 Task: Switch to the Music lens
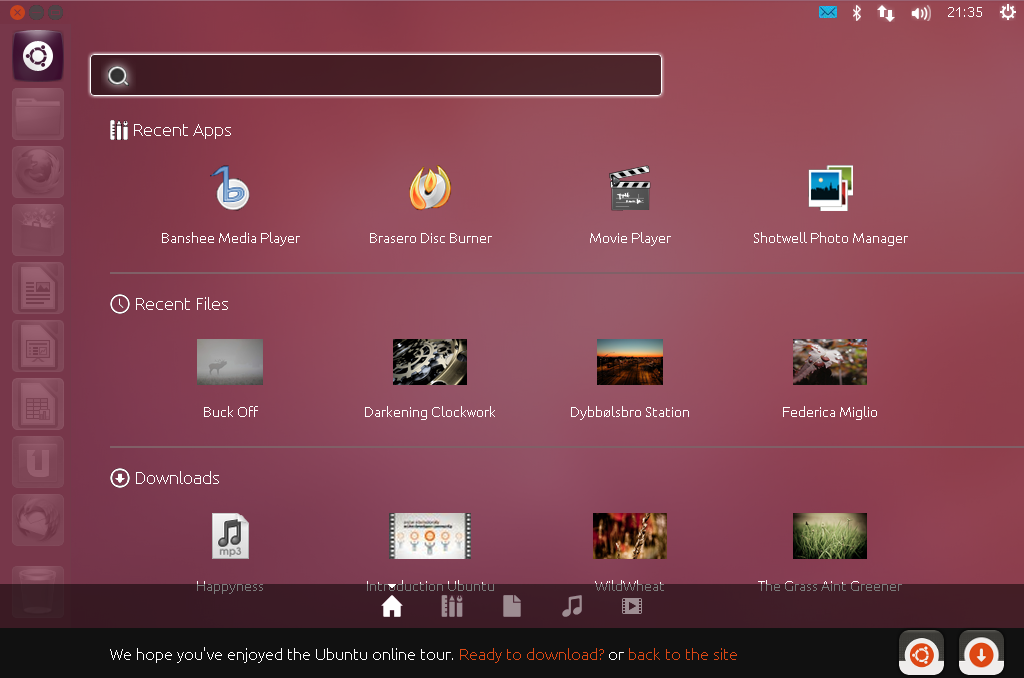pos(572,605)
